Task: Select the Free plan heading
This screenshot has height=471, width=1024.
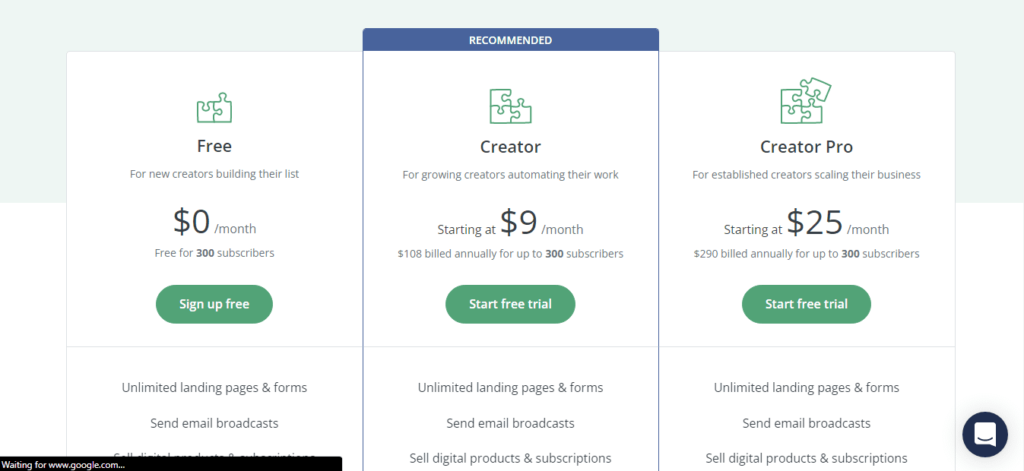Action: (214, 146)
